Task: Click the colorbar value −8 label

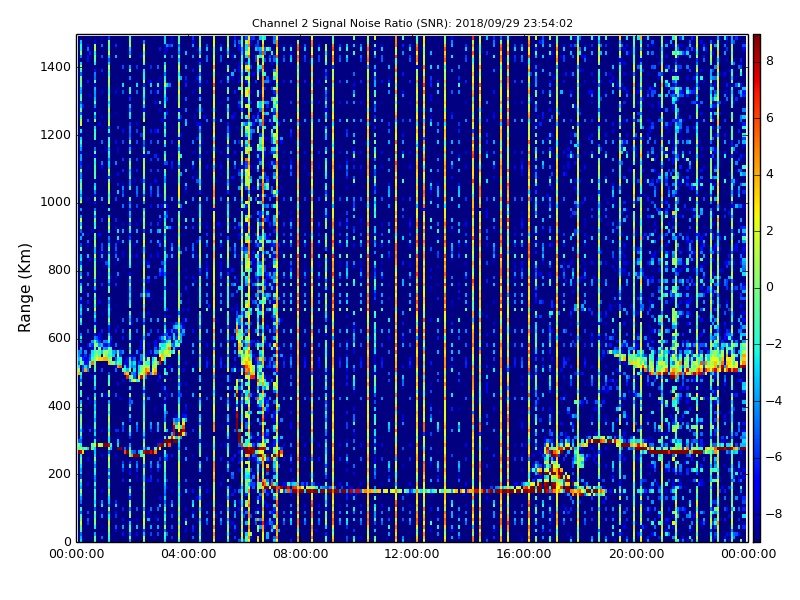Action: (x=774, y=514)
